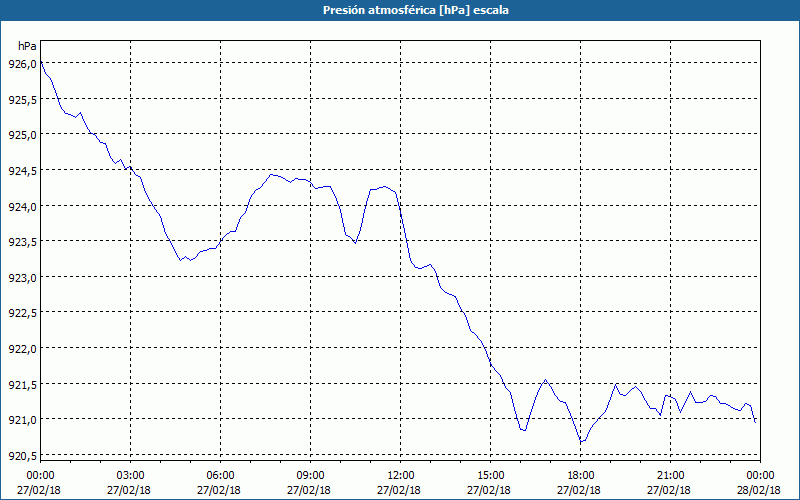Click the 12:00 time axis label
The image size is (800, 500).
[401, 476]
